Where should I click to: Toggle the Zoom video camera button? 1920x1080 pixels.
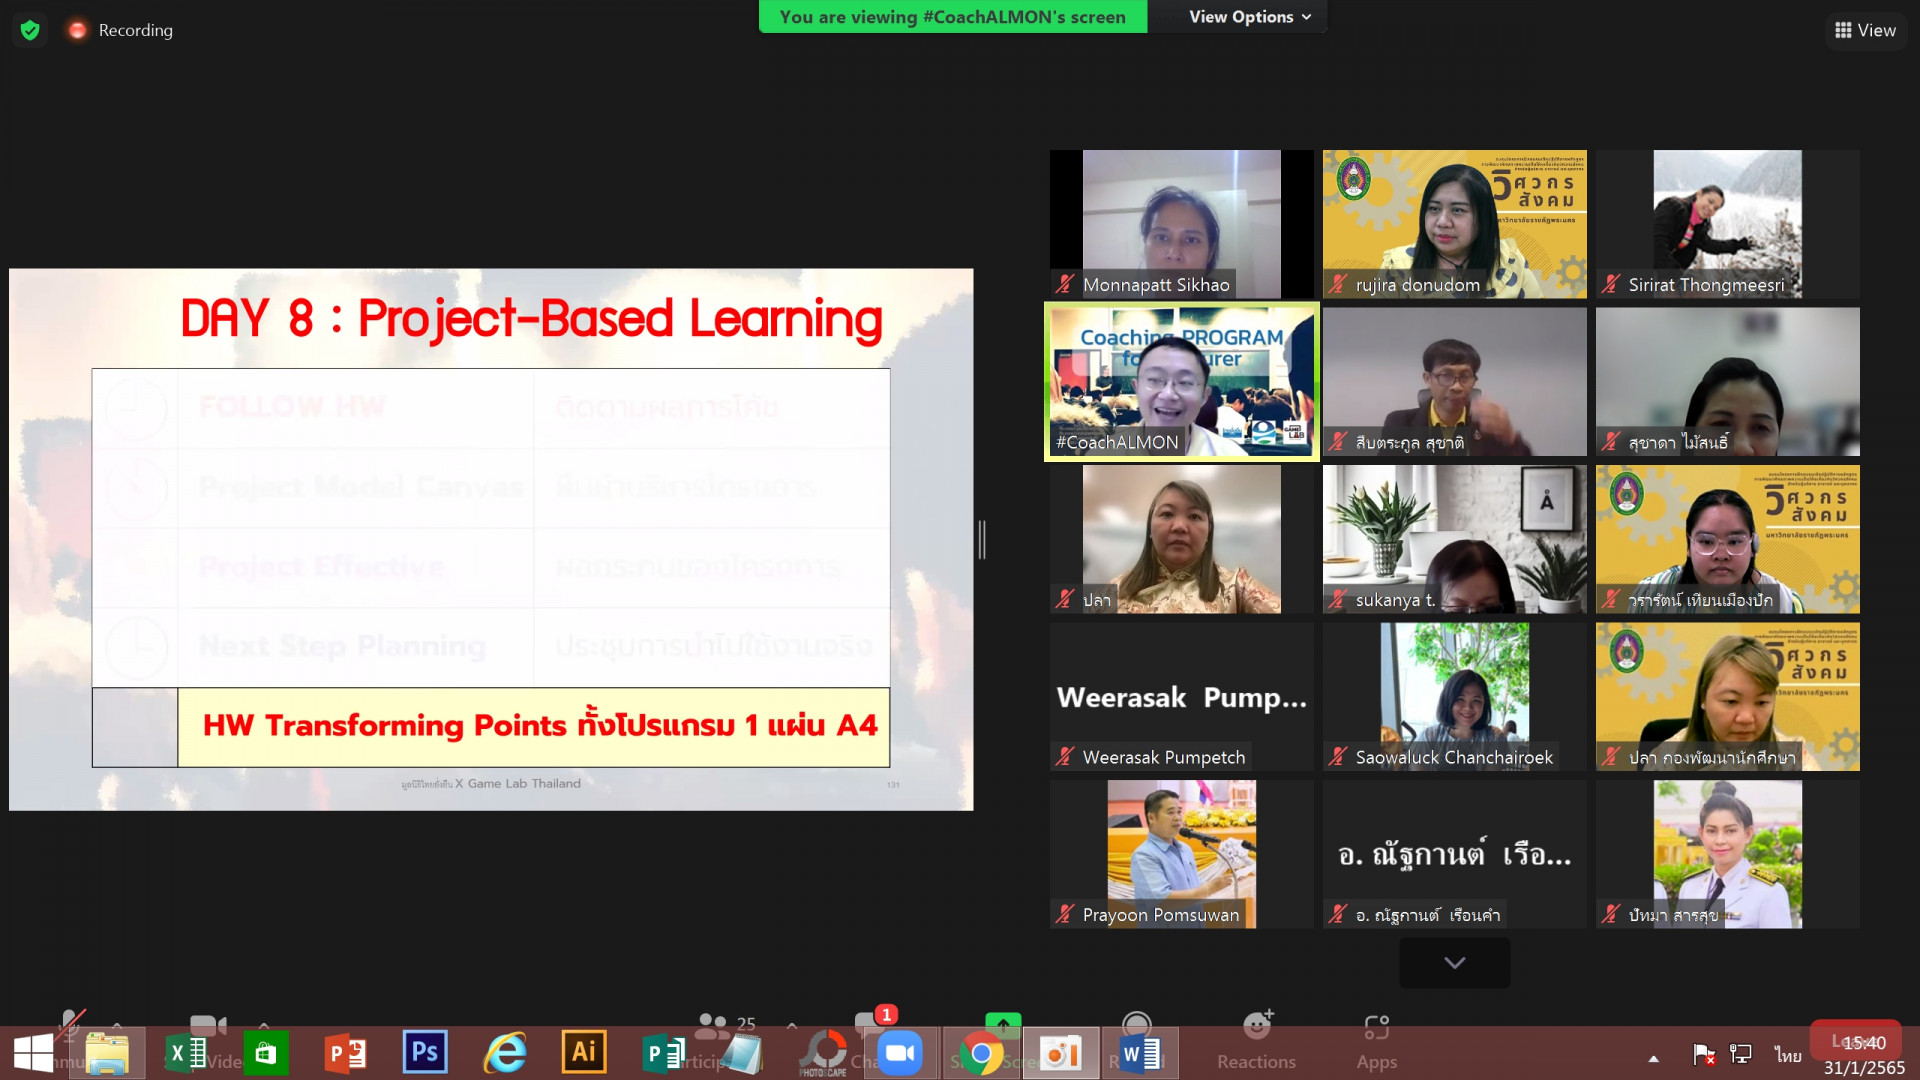[x=208, y=1026]
